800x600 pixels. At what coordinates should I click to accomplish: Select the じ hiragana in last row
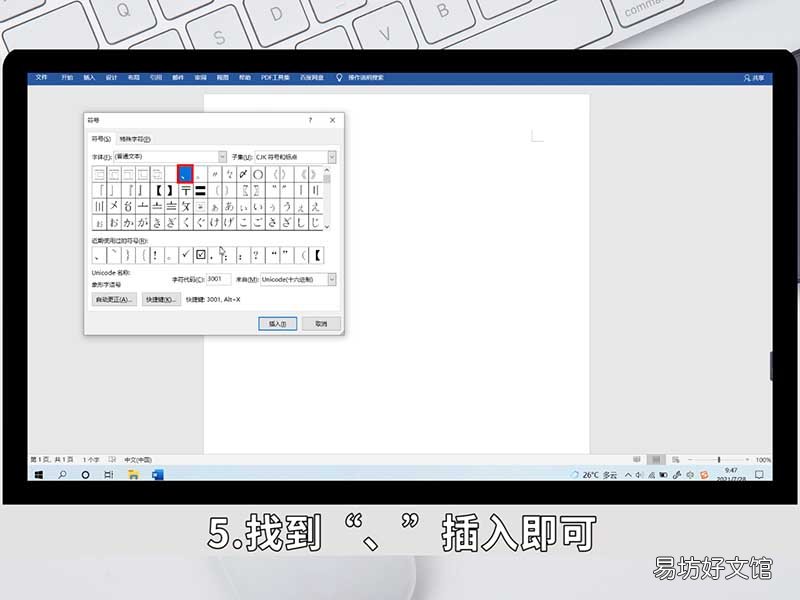[316, 222]
